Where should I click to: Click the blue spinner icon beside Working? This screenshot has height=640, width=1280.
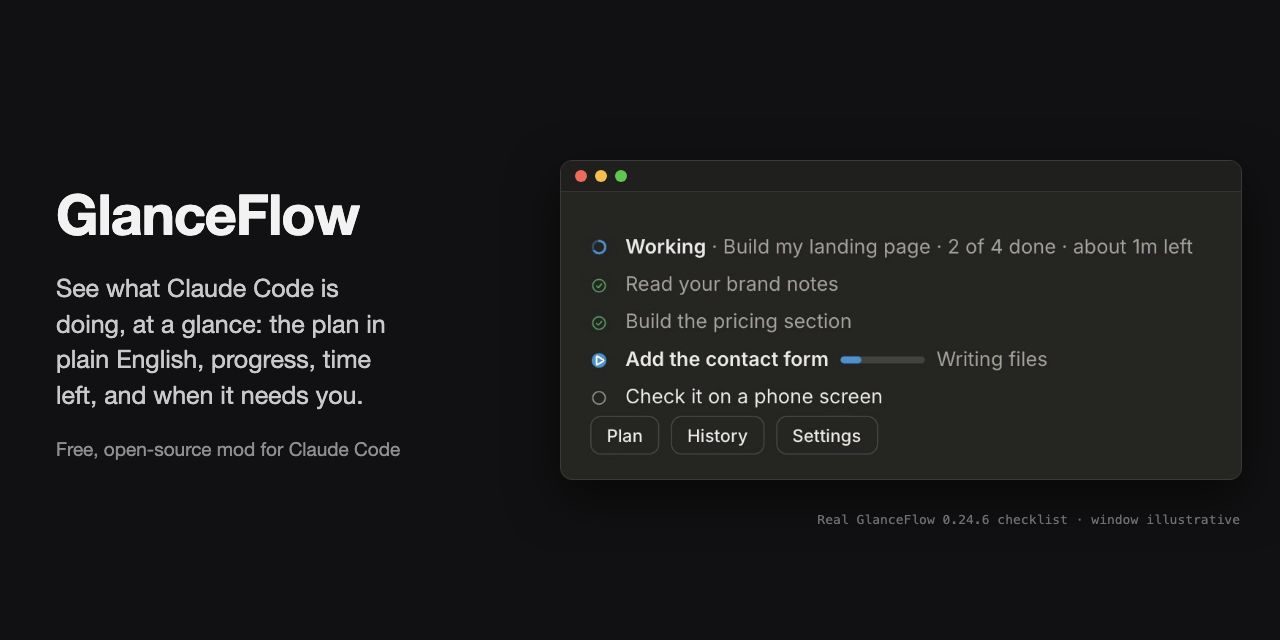coord(599,247)
